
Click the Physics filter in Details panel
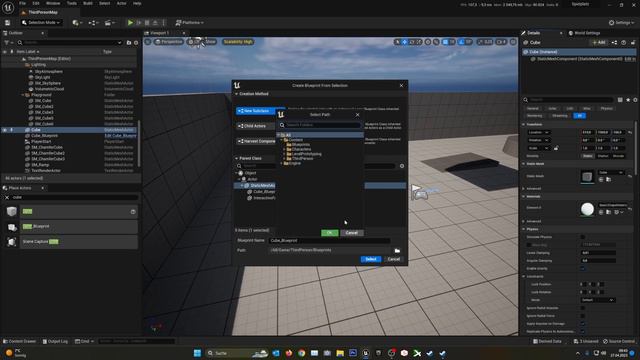click(607, 109)
